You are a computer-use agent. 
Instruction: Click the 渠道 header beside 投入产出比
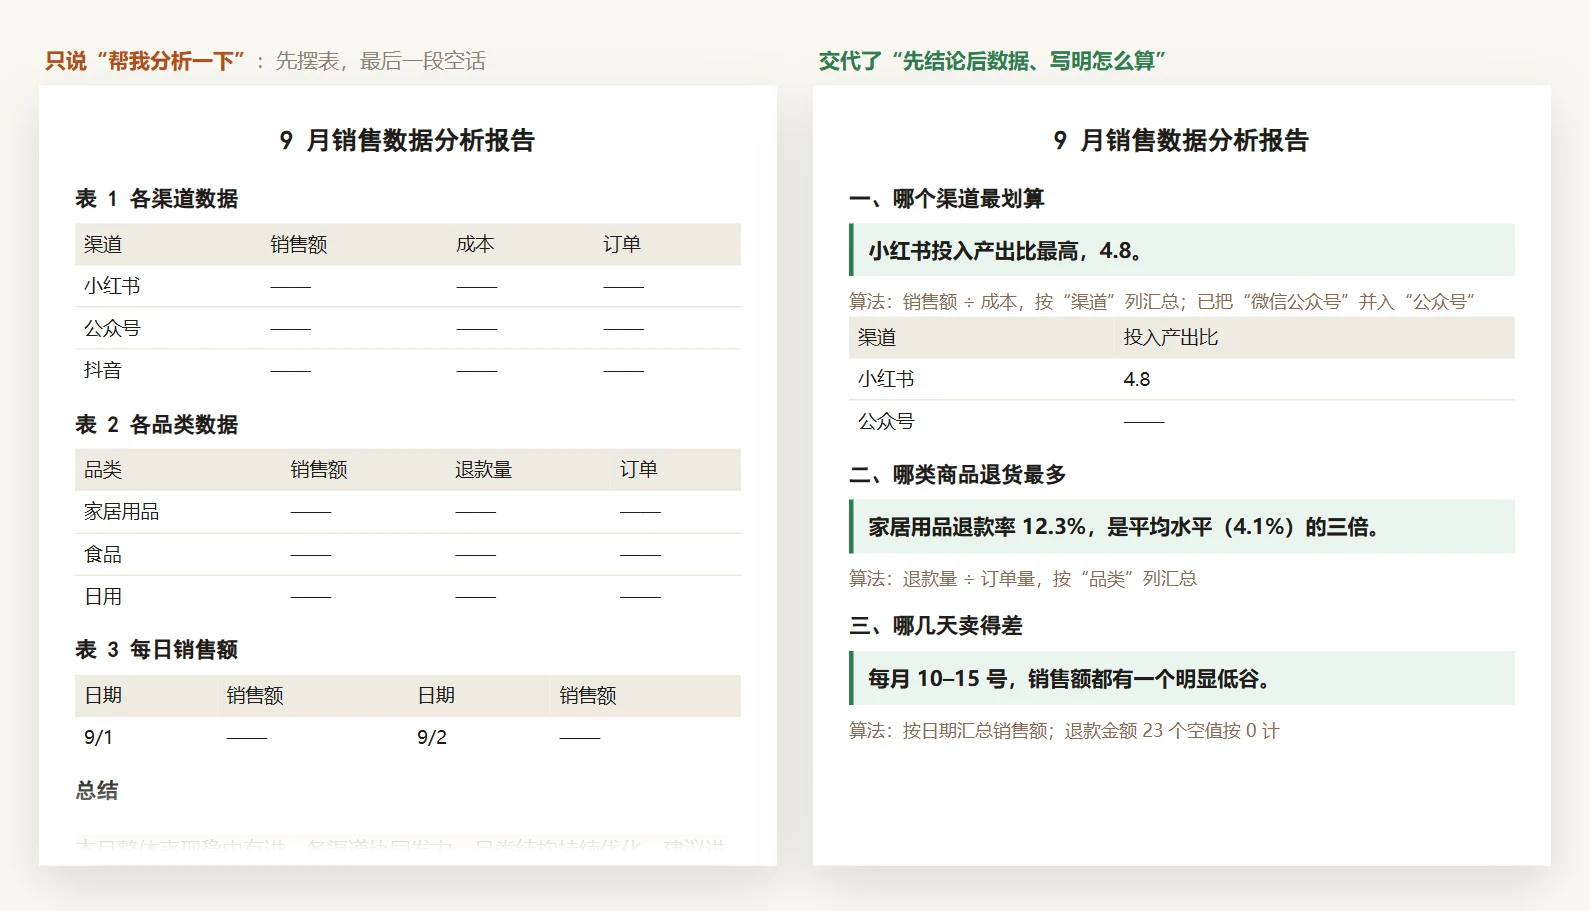pos(877,338)
